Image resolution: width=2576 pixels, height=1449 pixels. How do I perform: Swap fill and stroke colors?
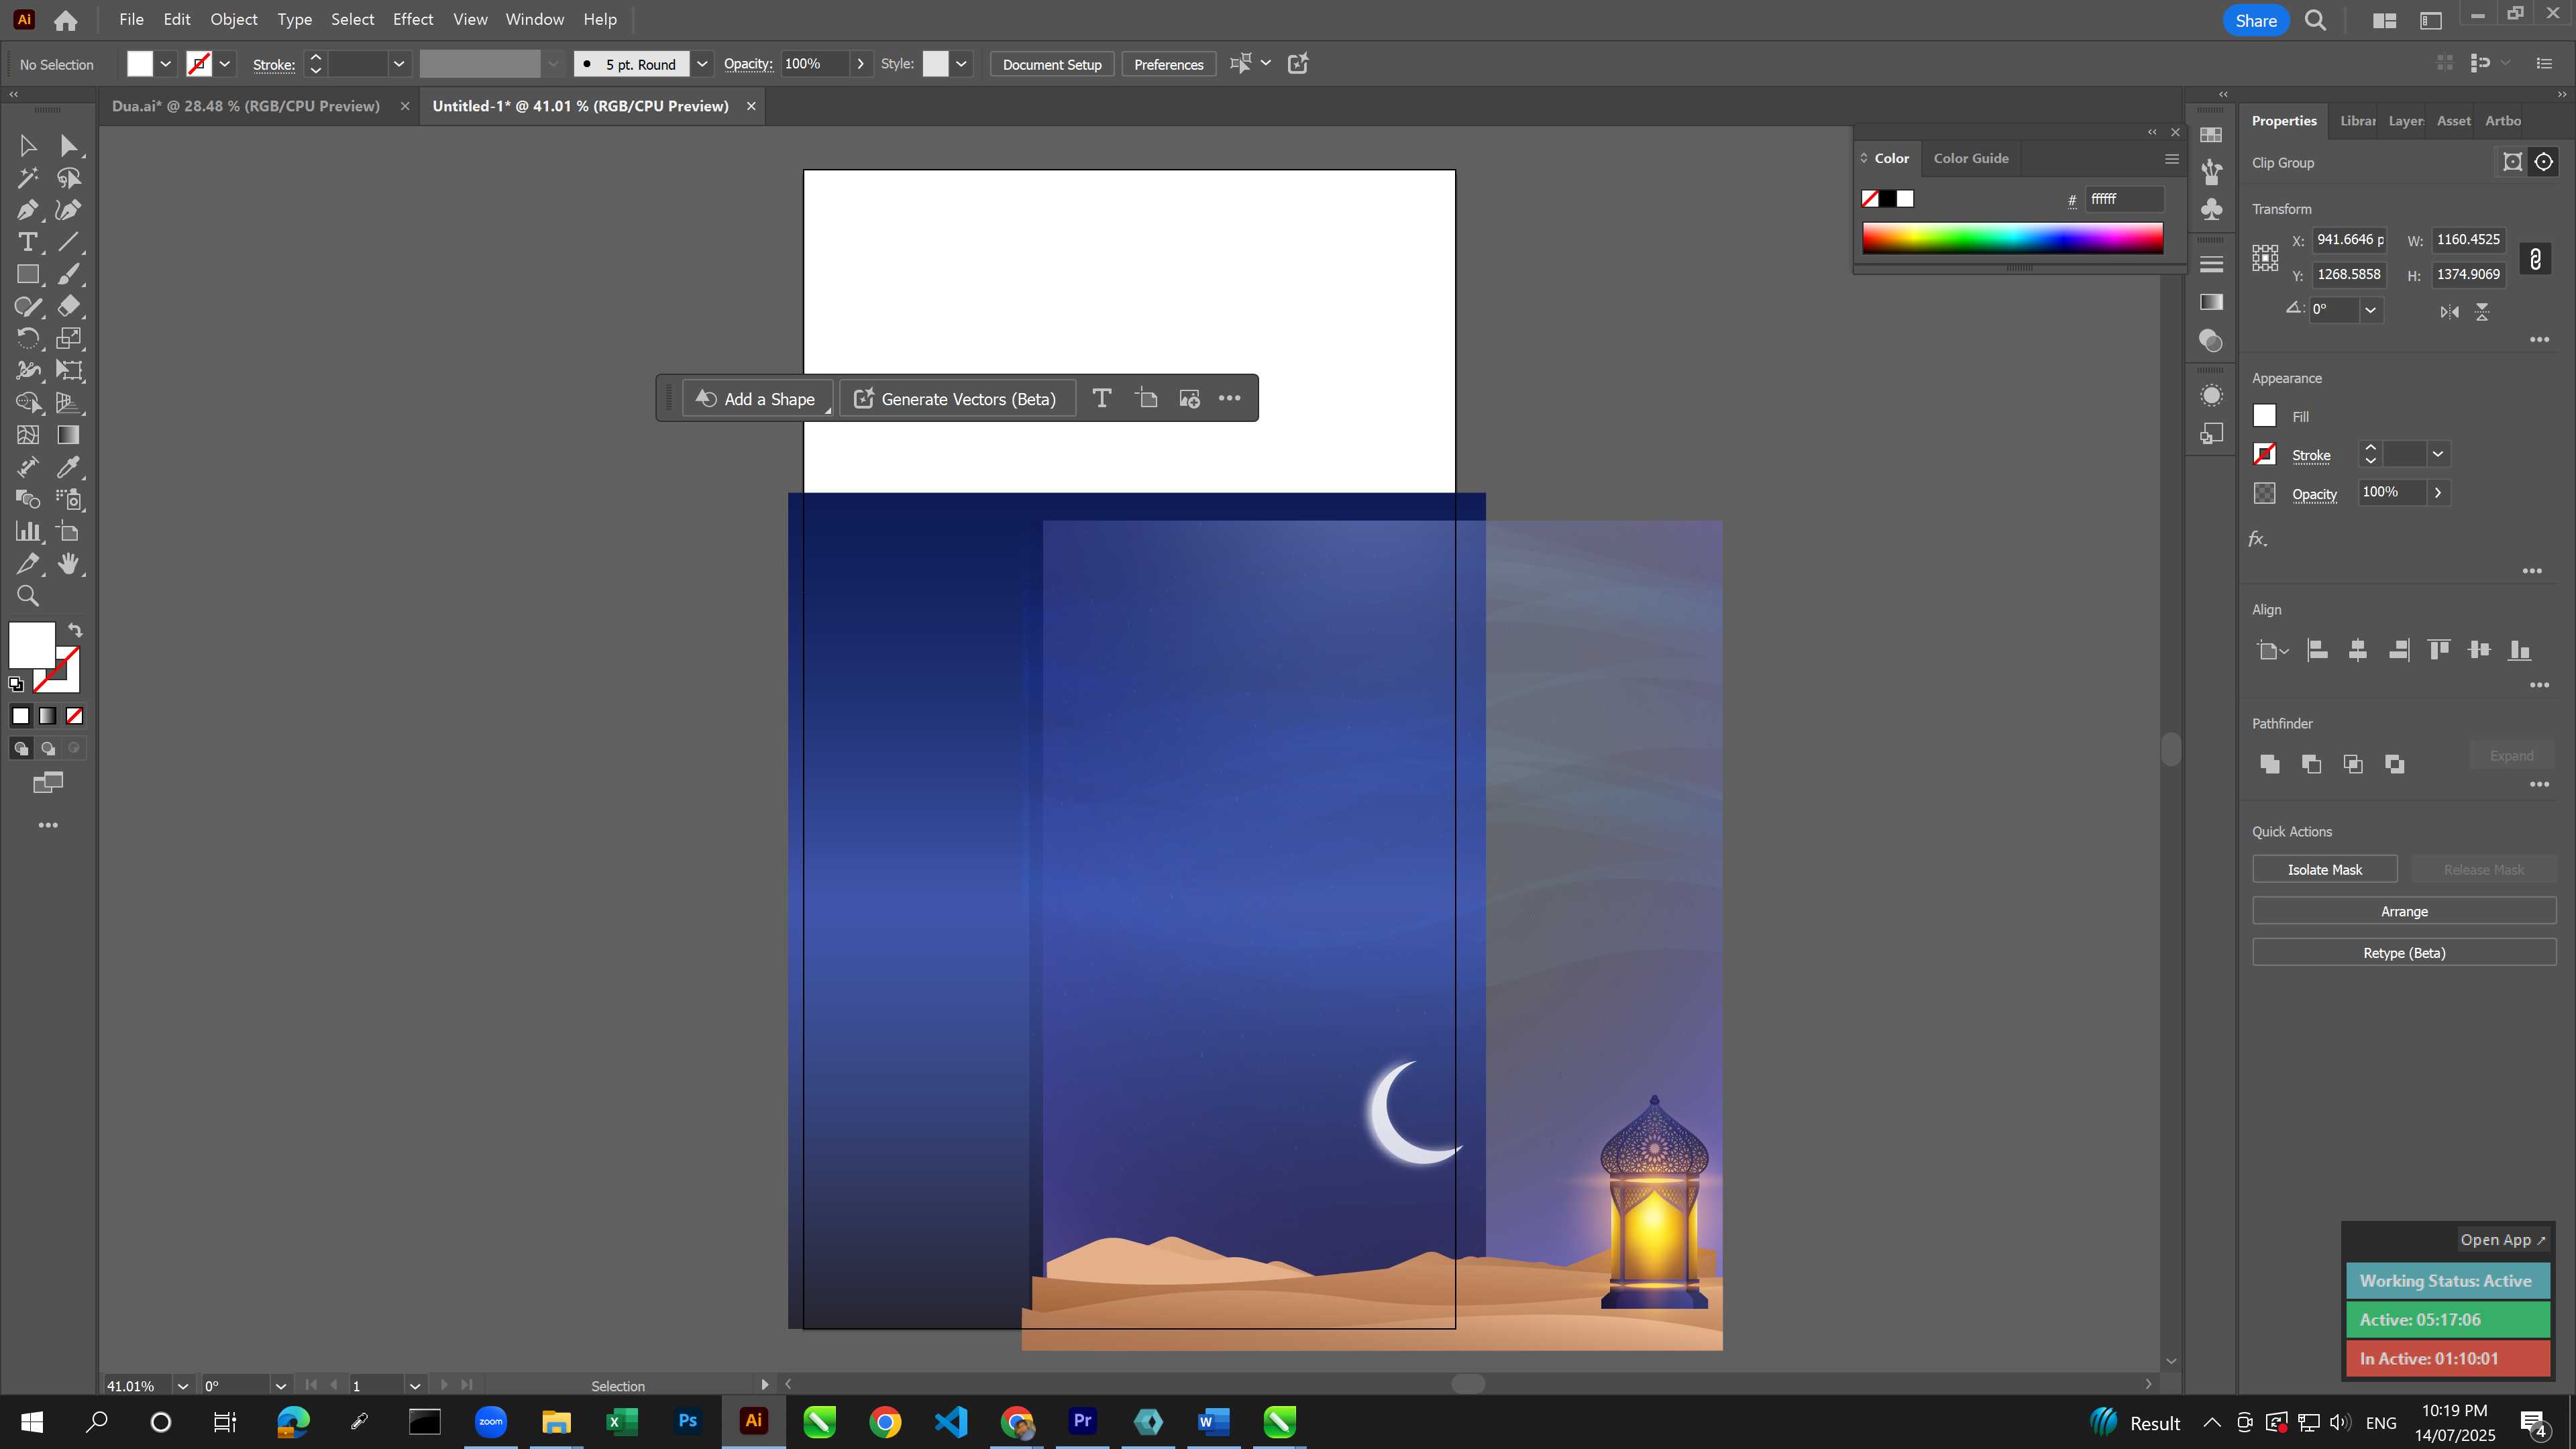tap(75, 630)
